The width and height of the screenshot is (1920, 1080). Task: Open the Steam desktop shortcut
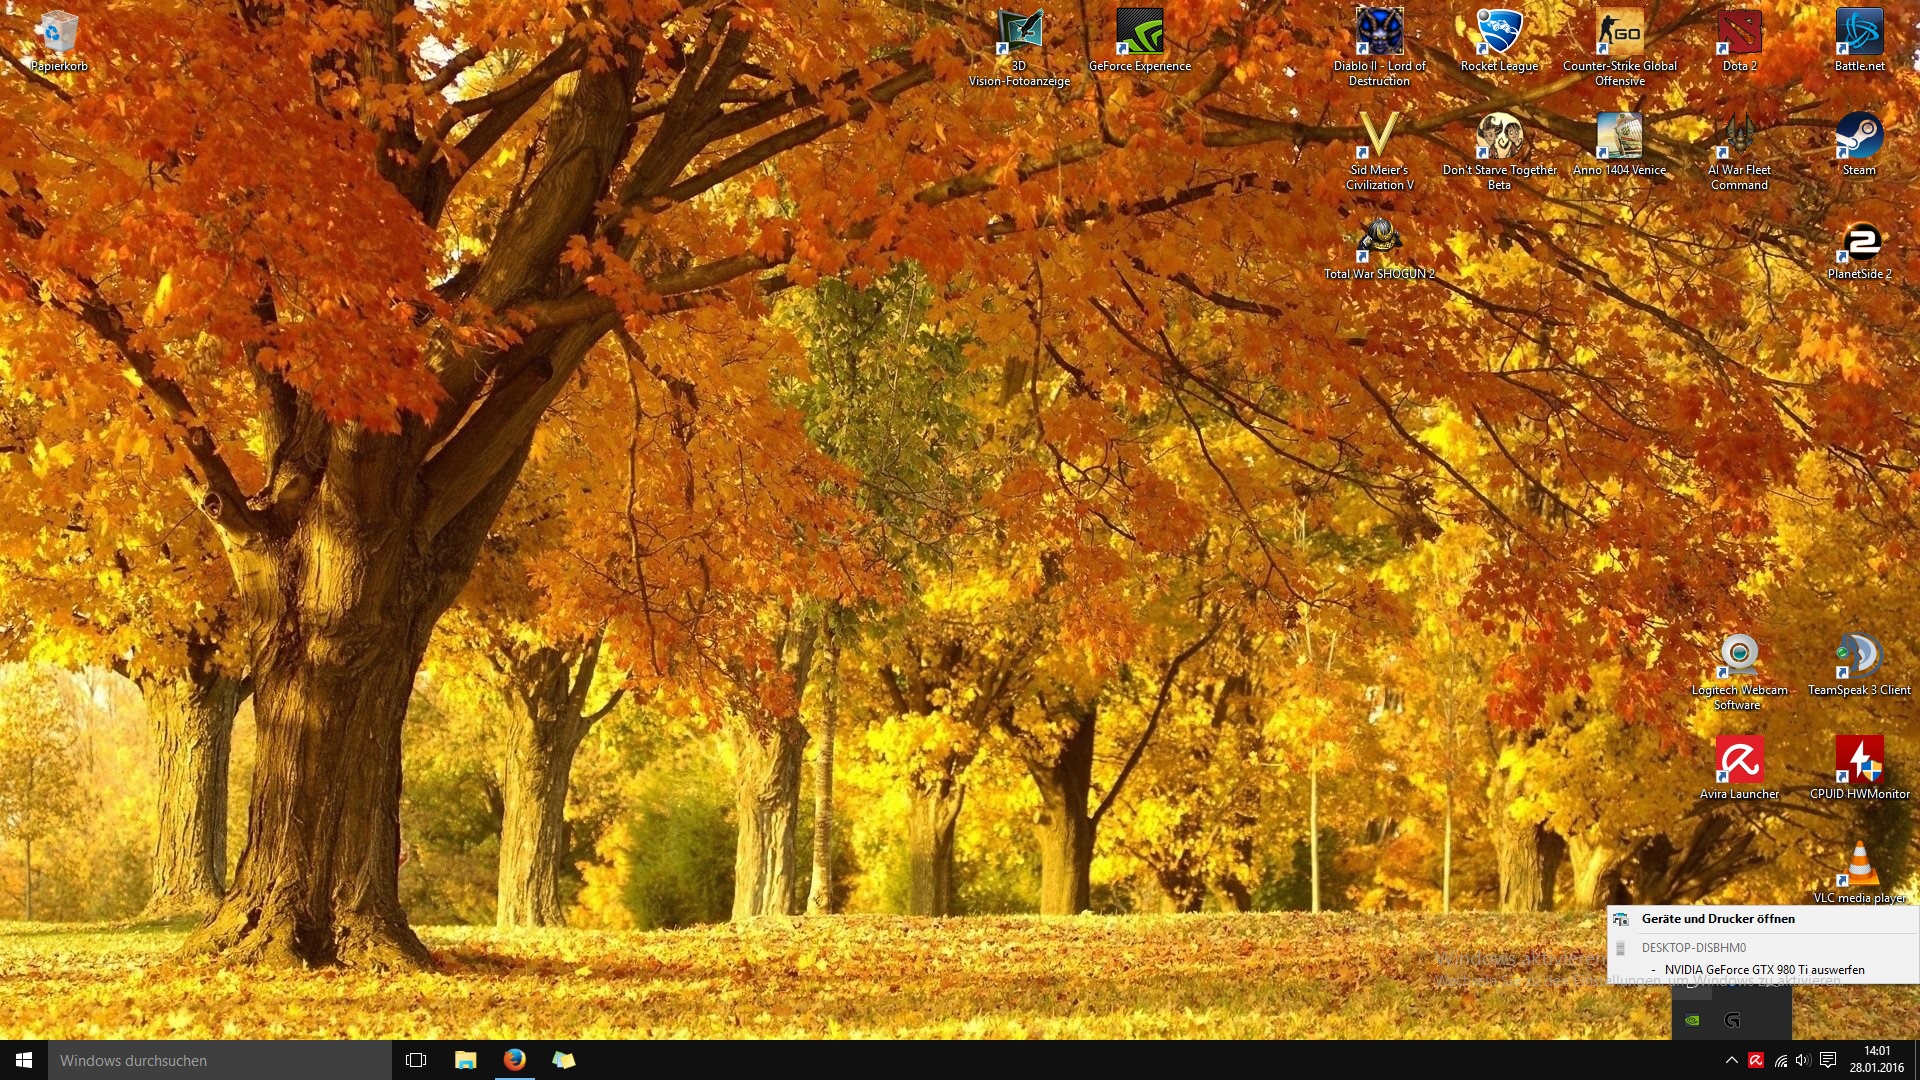pyautogui.click(x=1859, y=143)
